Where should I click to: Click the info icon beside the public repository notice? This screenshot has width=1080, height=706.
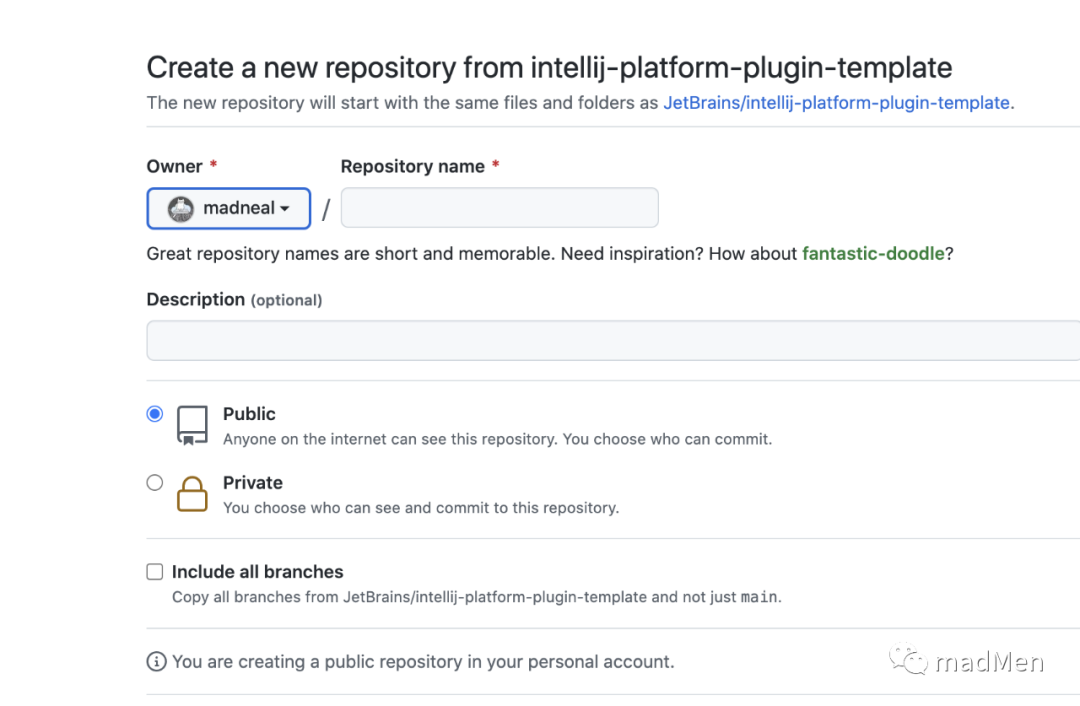(x=156, y=662)
